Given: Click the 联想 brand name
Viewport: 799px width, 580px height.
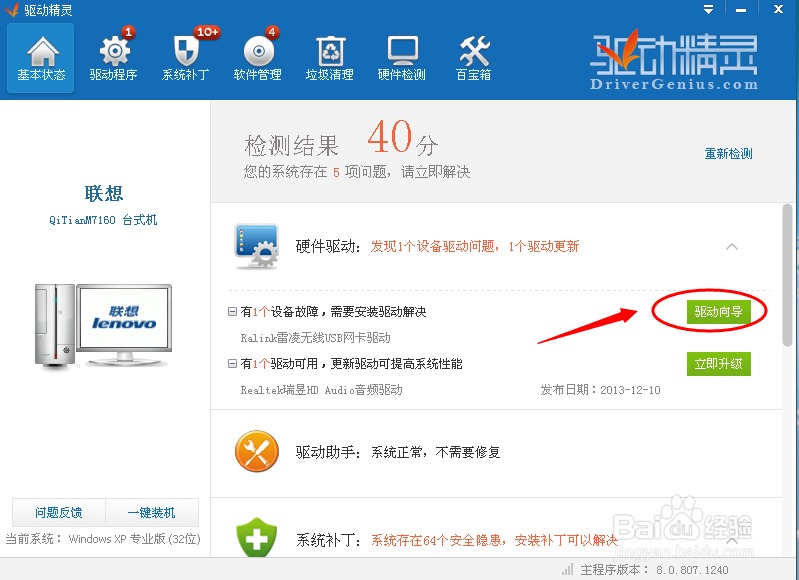Looking at the screenshot, I should coord(104,194).
